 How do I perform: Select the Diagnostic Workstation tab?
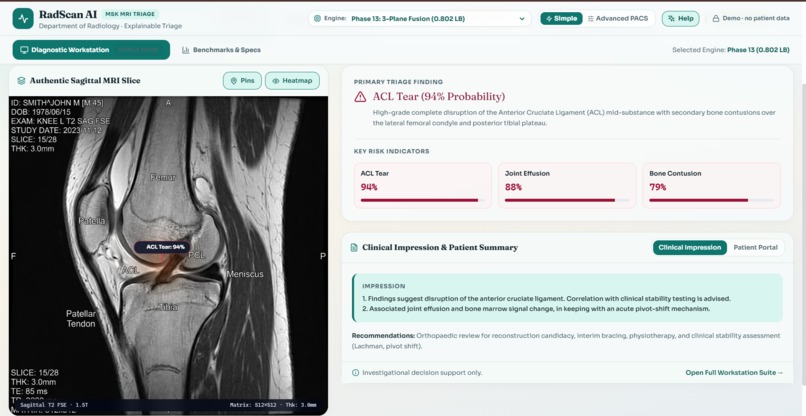coord(91,50)
